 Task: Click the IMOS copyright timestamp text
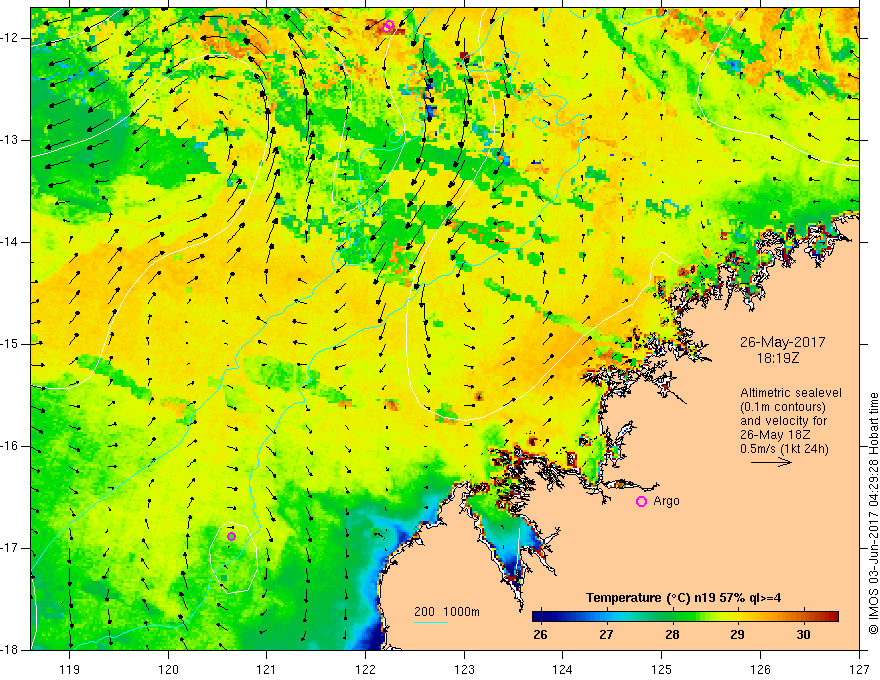(x=873, y=514)
